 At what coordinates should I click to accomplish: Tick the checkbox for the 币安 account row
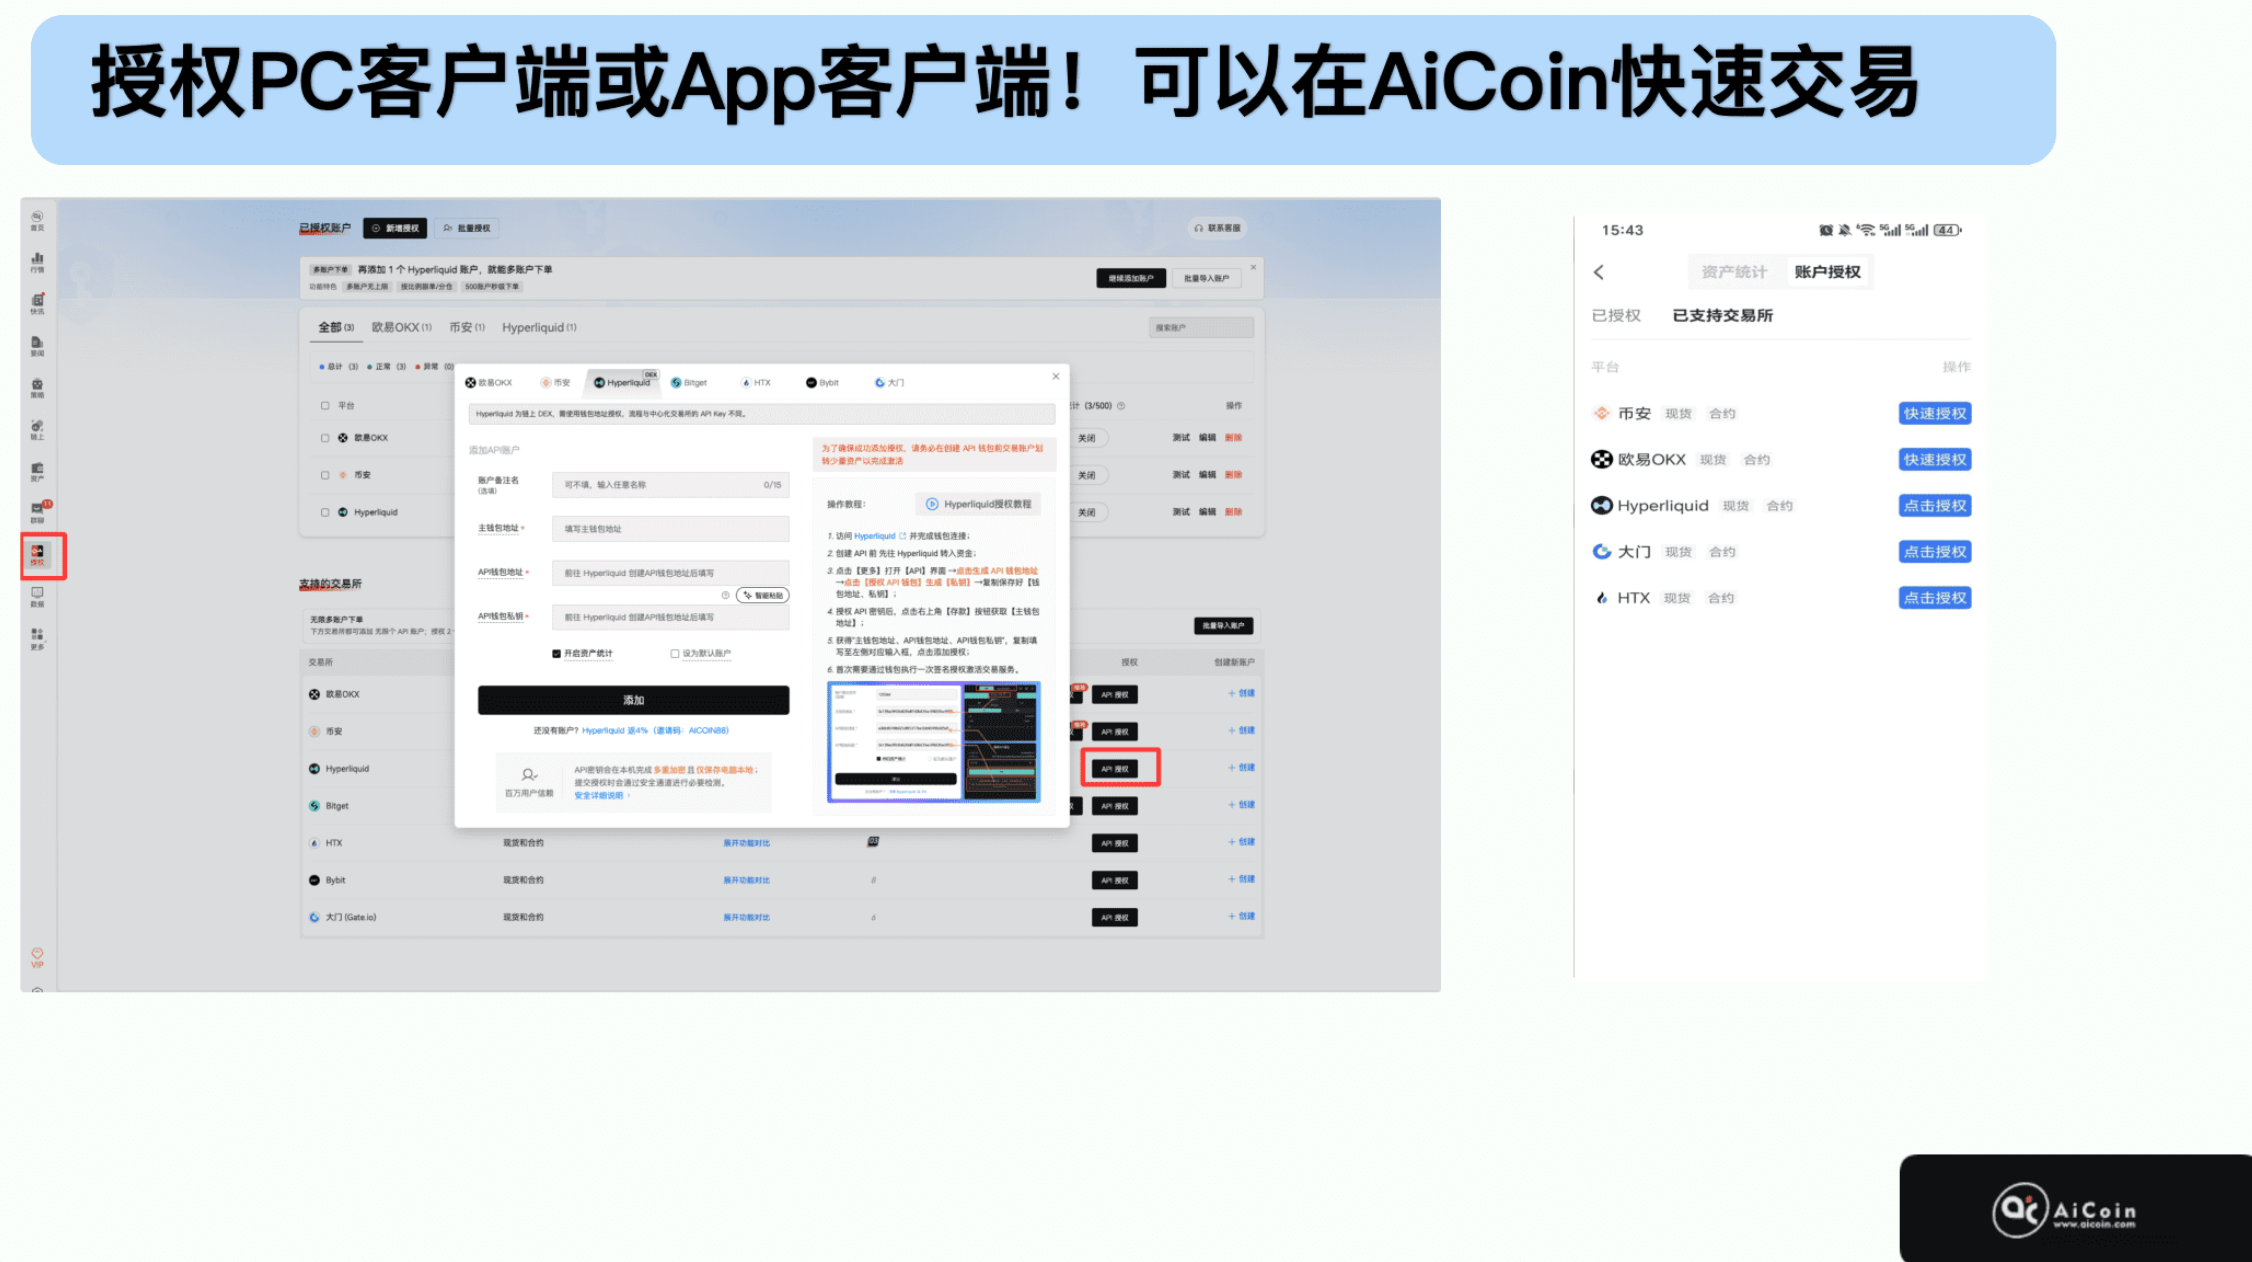click(324, 475)
